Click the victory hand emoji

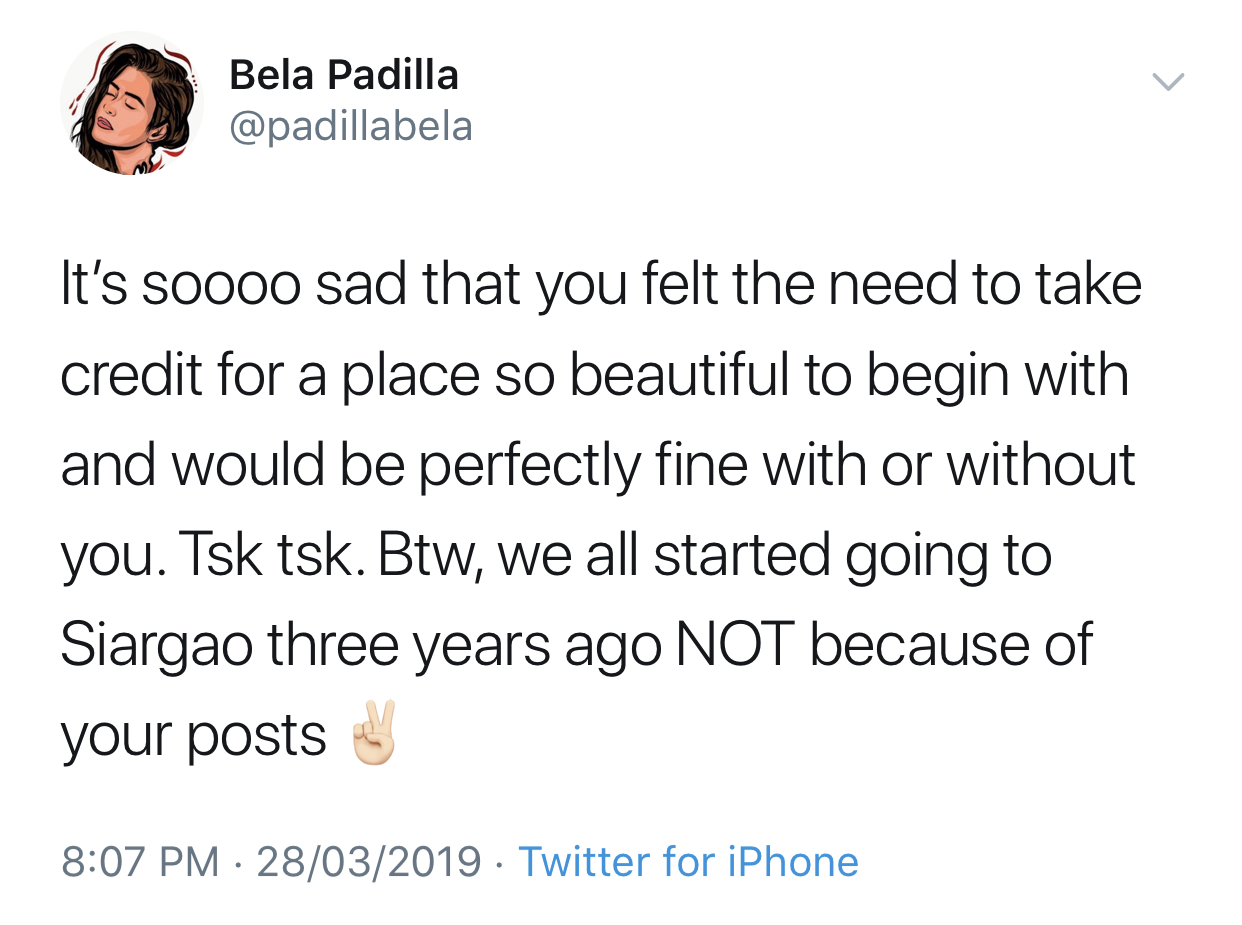pos(375,734)
